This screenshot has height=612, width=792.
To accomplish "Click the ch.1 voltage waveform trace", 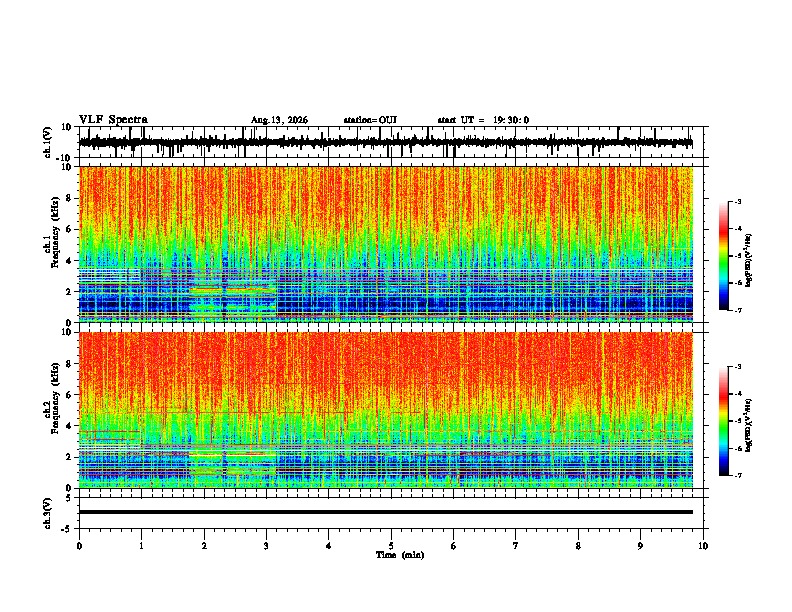I will click(386, 142).
